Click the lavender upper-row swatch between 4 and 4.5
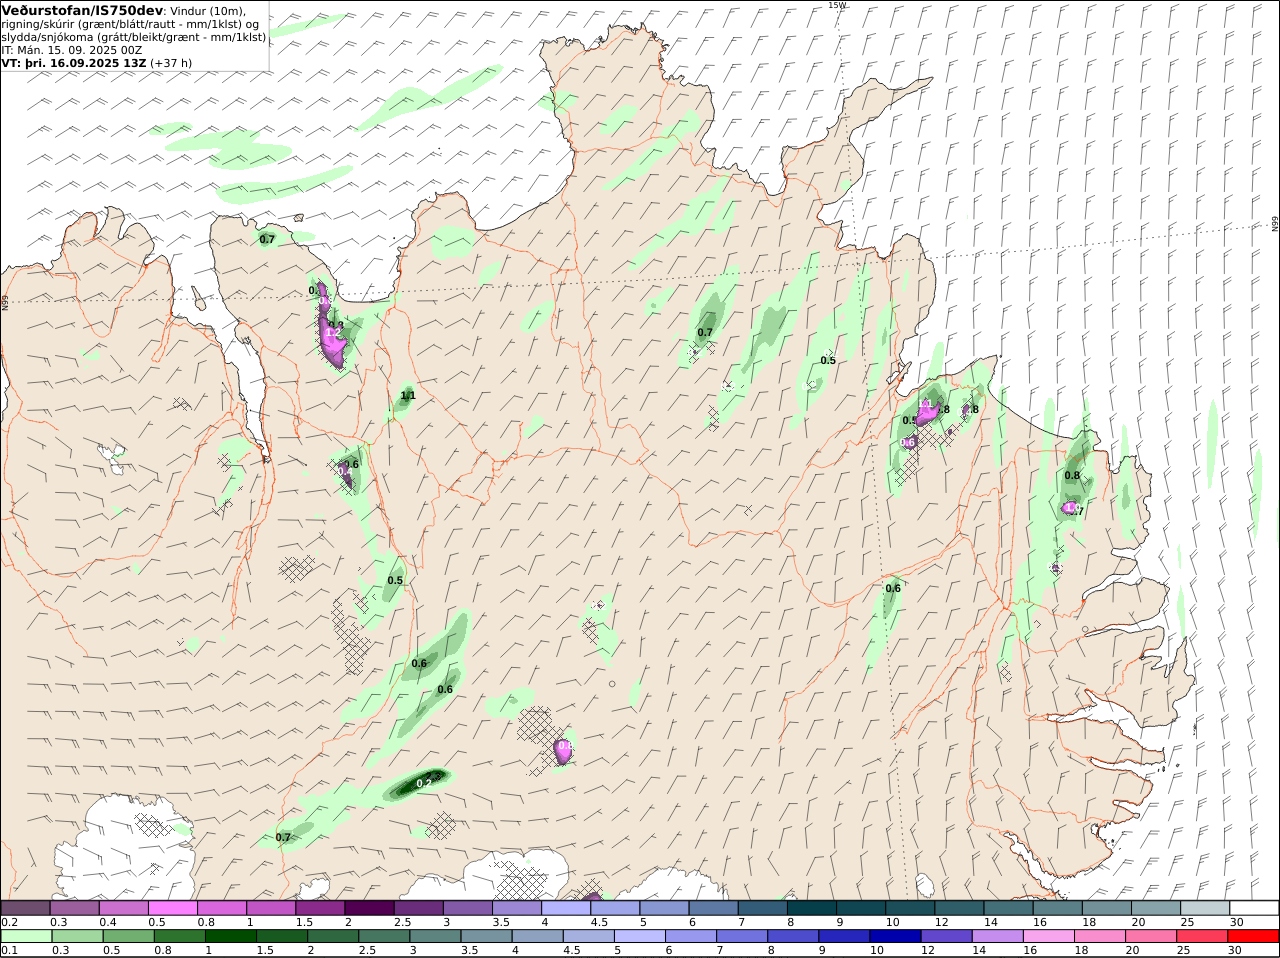 (566, 908)
